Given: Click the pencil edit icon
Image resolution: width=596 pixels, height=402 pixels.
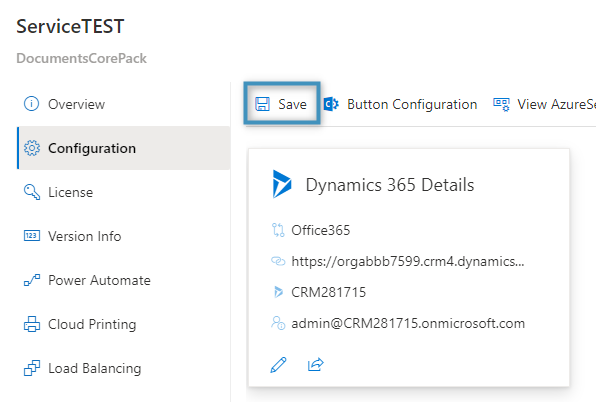Looking at the screenshot, I should (x=278, y=365).
